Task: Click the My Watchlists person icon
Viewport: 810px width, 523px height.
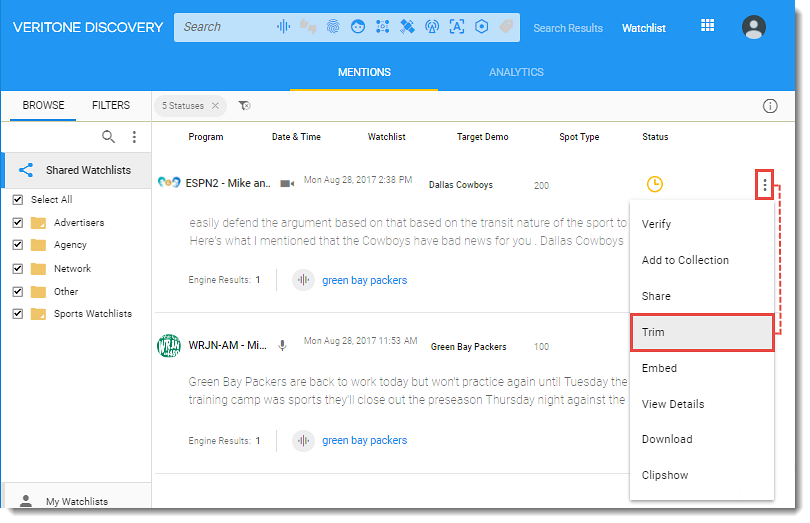Action: [25, 501]
